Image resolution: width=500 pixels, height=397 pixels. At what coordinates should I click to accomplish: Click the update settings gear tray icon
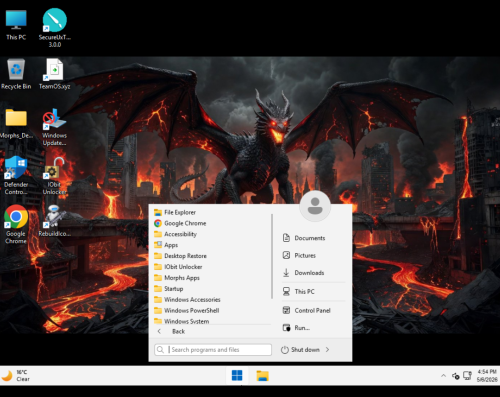click(x=456, y=376)
